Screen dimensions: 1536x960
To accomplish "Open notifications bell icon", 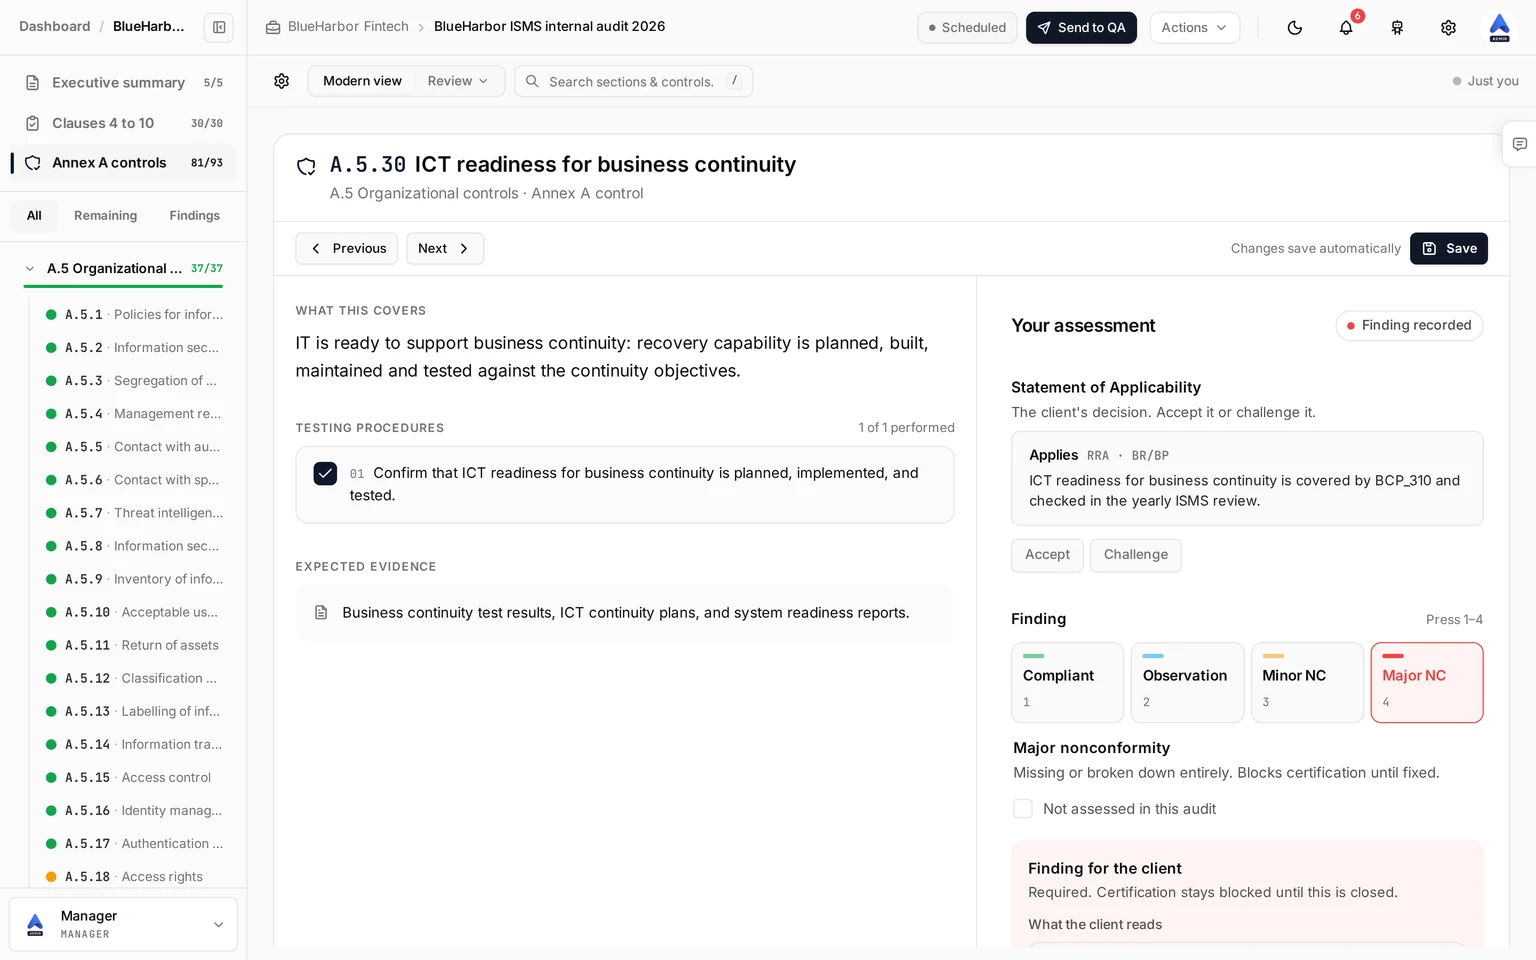I will click(x=1346, y=27).
